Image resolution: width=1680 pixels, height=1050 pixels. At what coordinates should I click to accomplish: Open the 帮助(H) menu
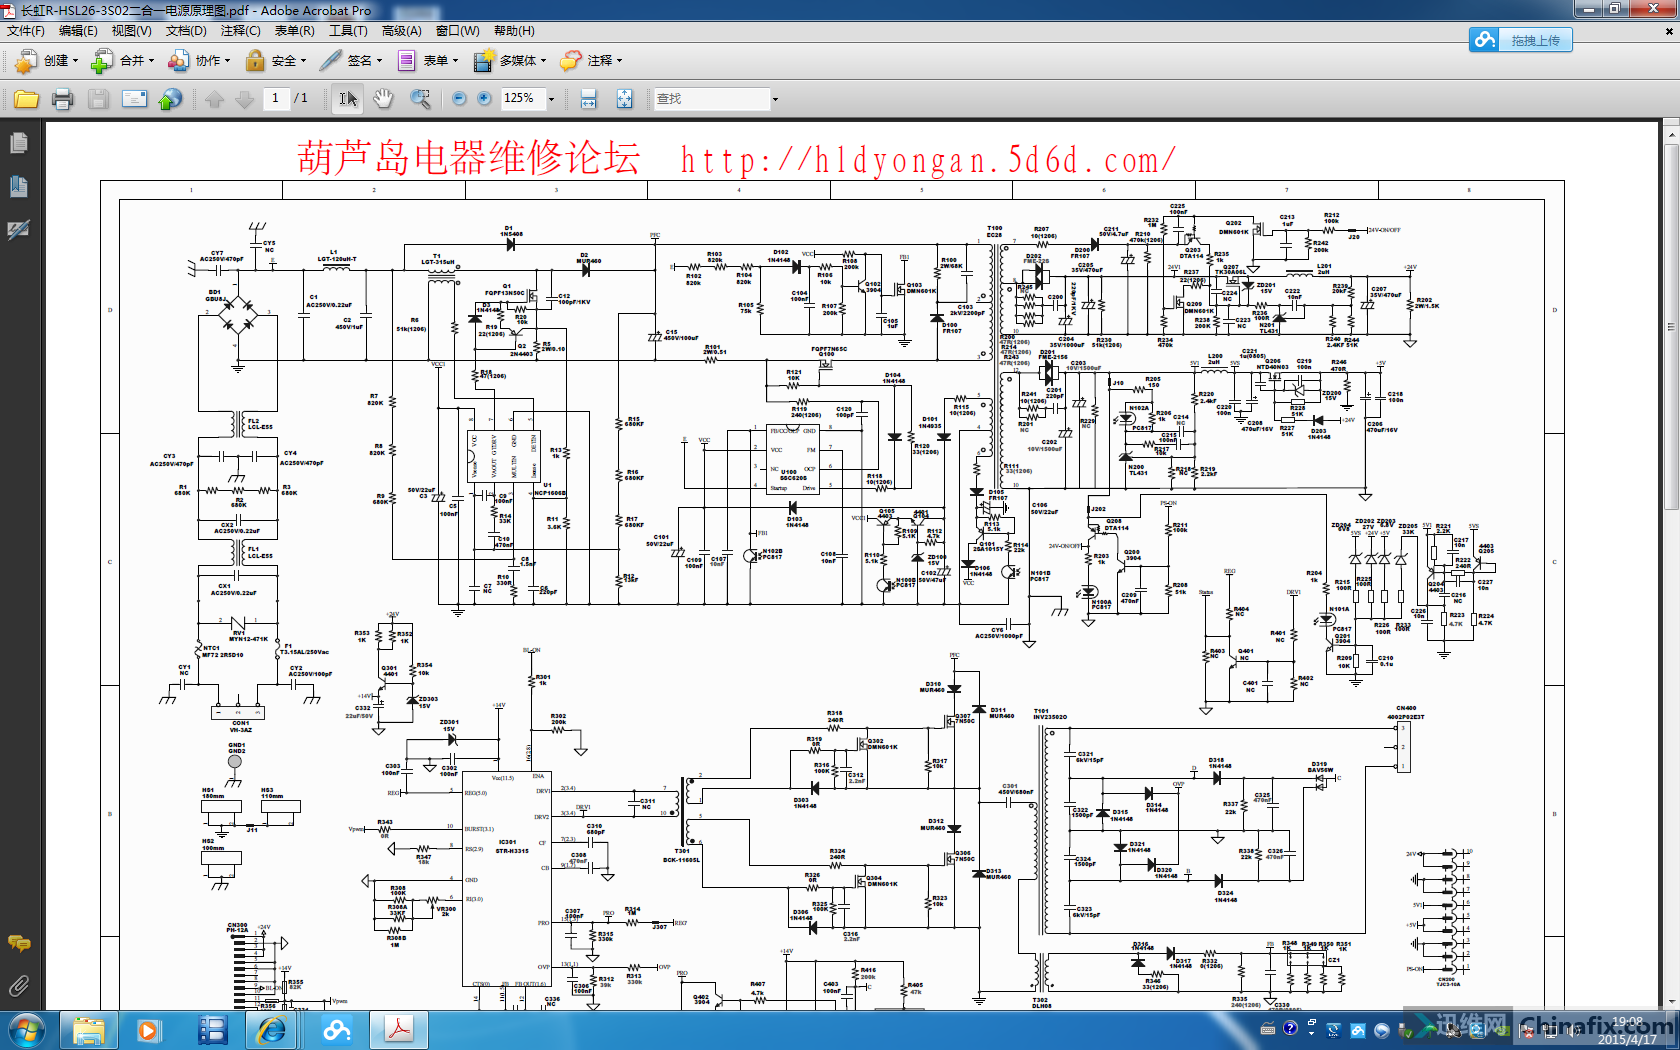[x=514, y=31]
